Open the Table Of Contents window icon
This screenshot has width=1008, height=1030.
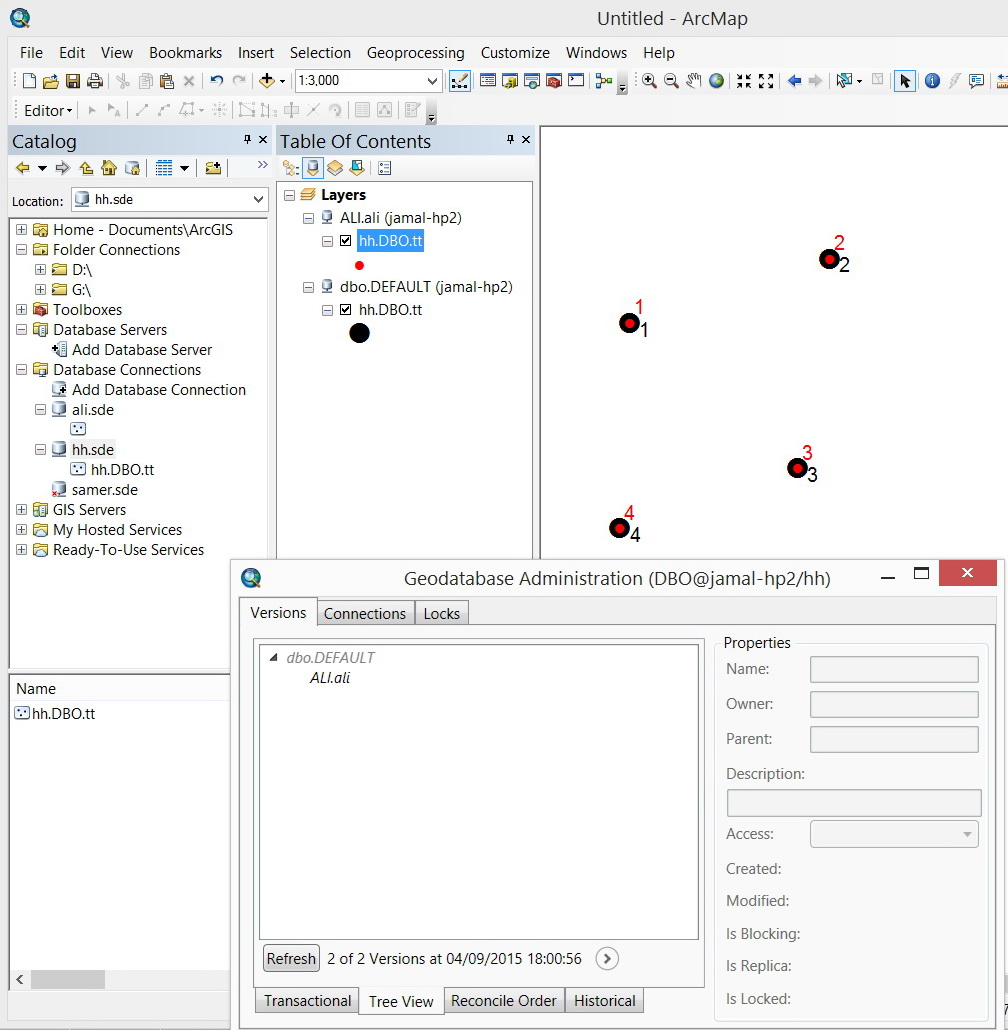pos(488,81)
